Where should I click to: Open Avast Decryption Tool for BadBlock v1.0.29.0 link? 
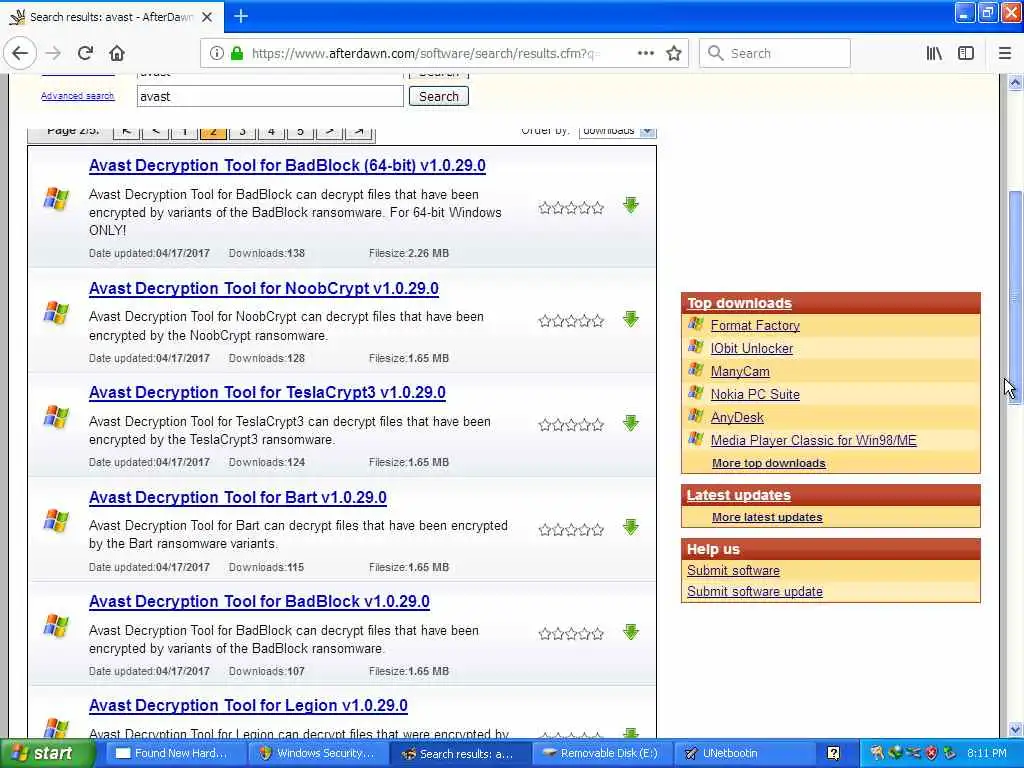[259, 601]
